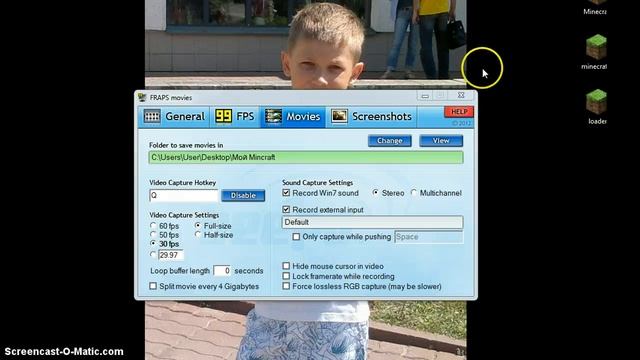Click Disable hotkey button
This screenshot has width=640, height=360.
[243, 196]
